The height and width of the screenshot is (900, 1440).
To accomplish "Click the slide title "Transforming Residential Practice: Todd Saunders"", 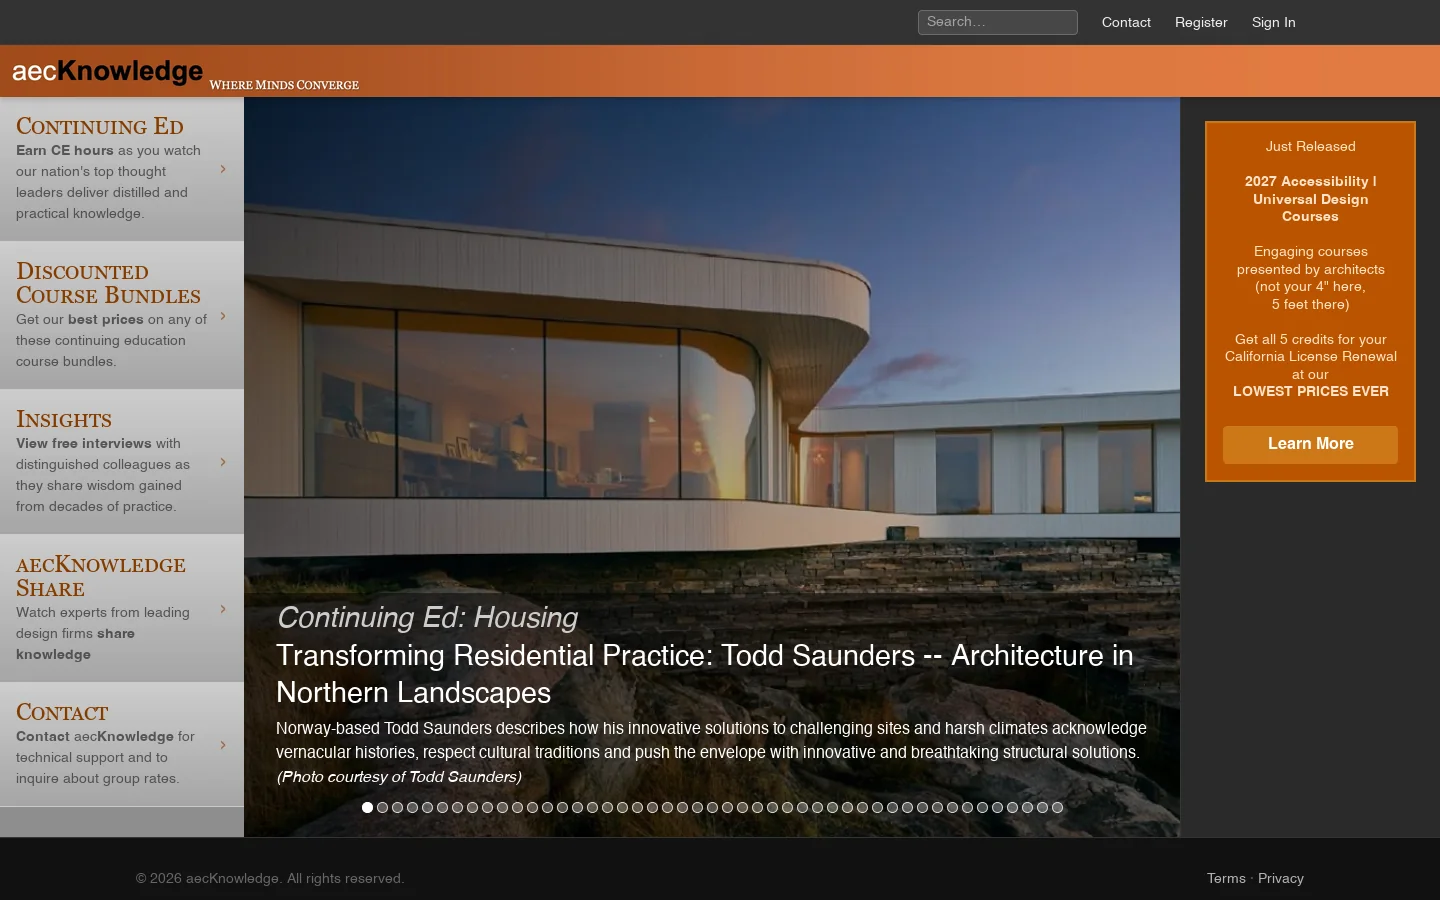I will [x=705, y=674].
